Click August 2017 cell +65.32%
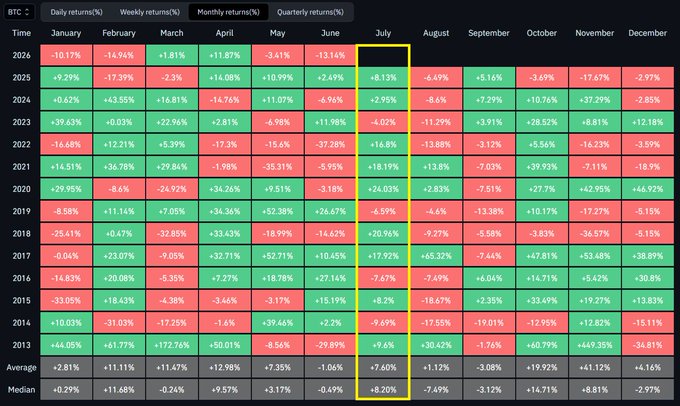 click(436, 256)
